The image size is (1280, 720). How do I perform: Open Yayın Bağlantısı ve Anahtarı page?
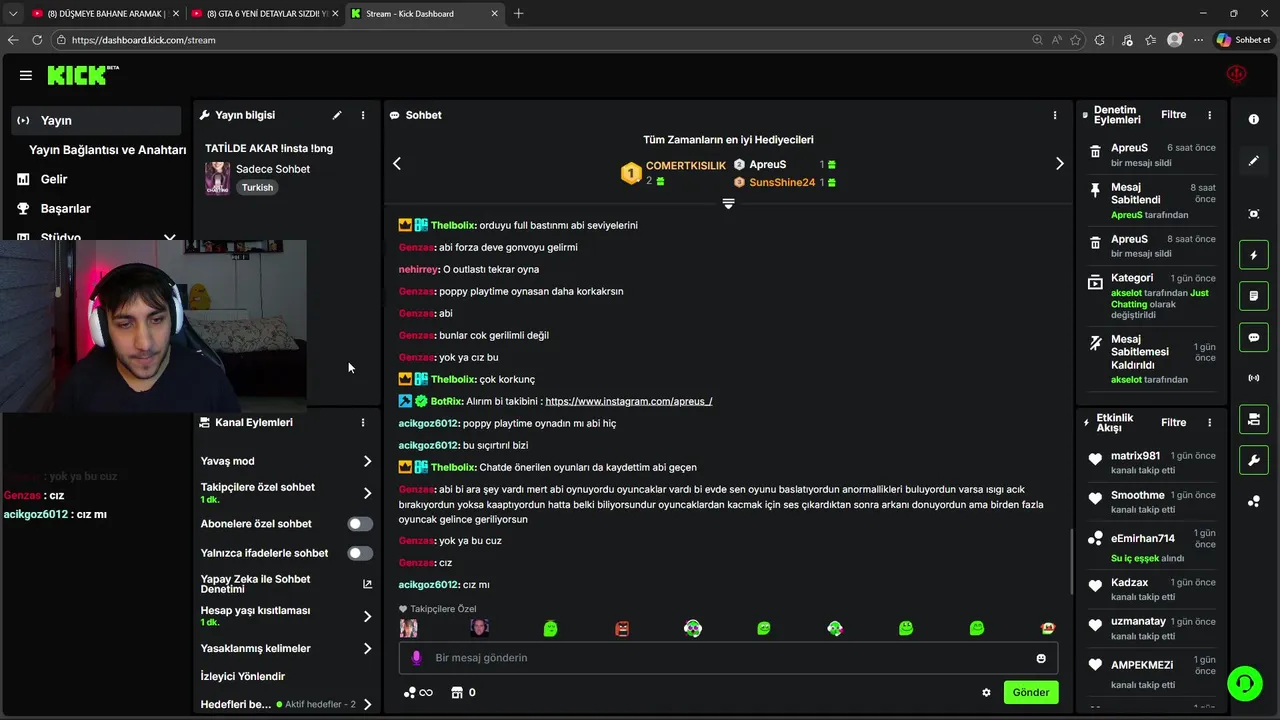107,150
